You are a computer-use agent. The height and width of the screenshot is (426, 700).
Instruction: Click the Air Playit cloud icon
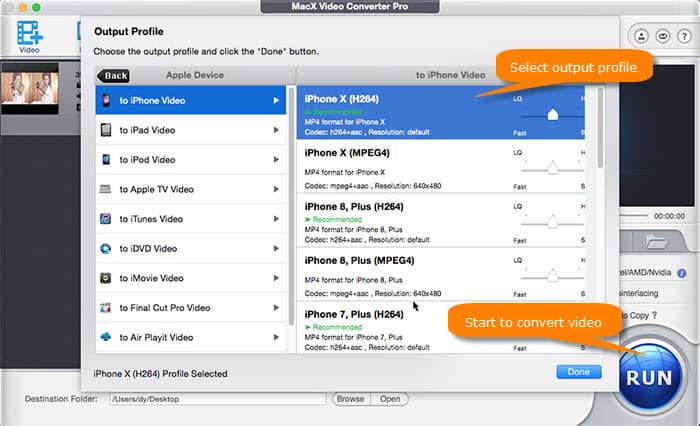coord(105,337)
